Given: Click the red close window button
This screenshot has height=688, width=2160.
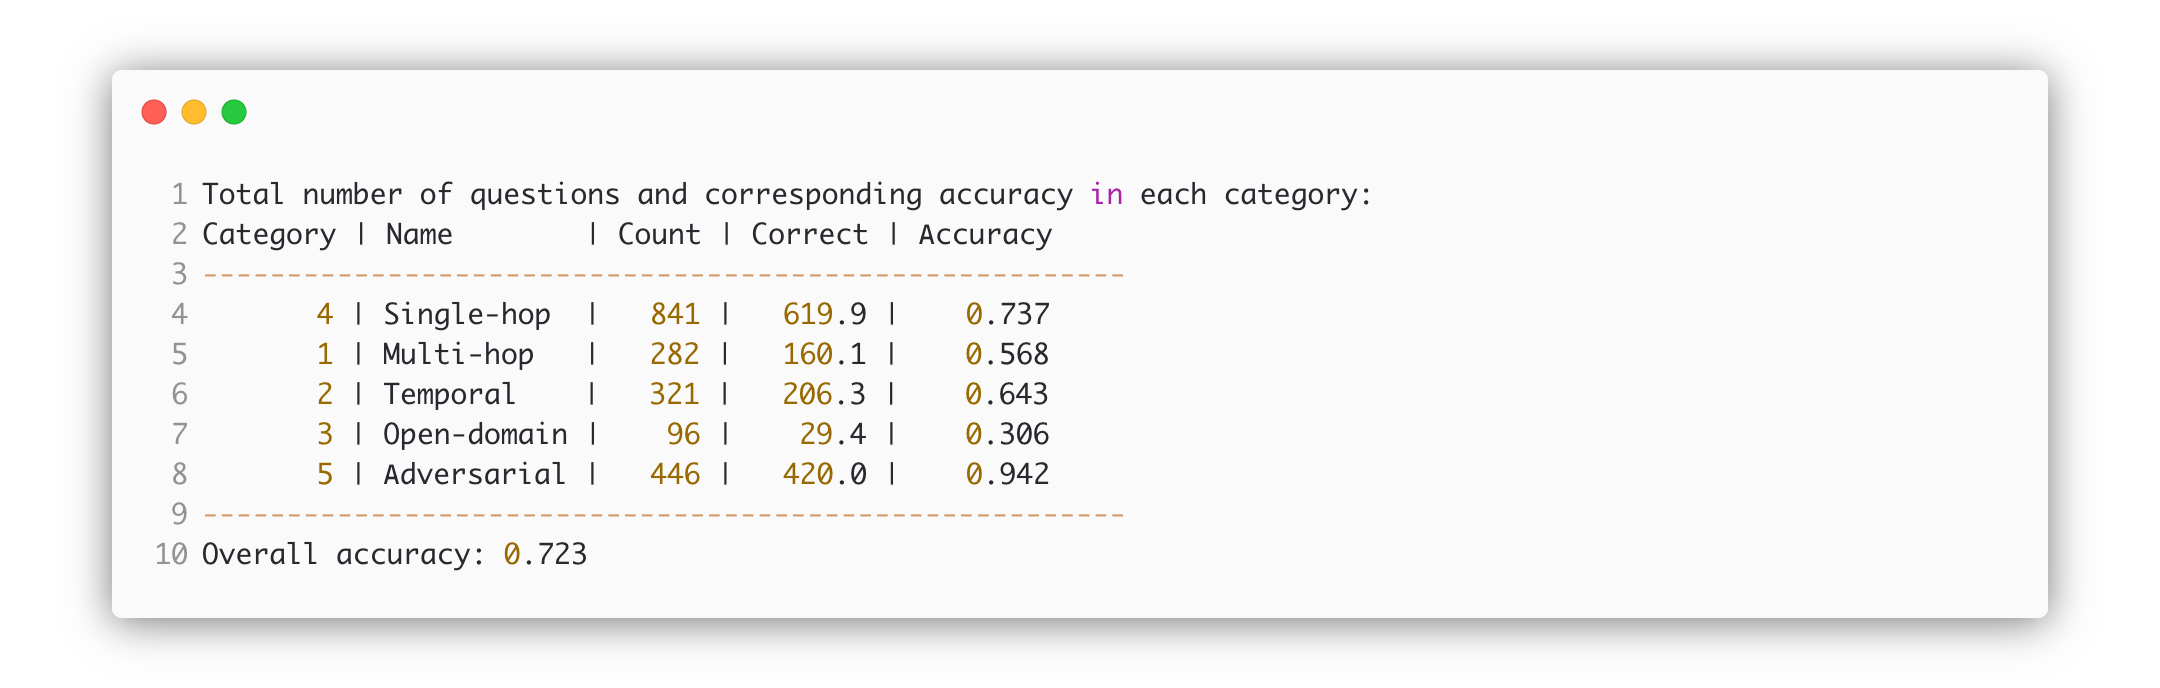Looking at the screenshot, I should pos(154,112).
